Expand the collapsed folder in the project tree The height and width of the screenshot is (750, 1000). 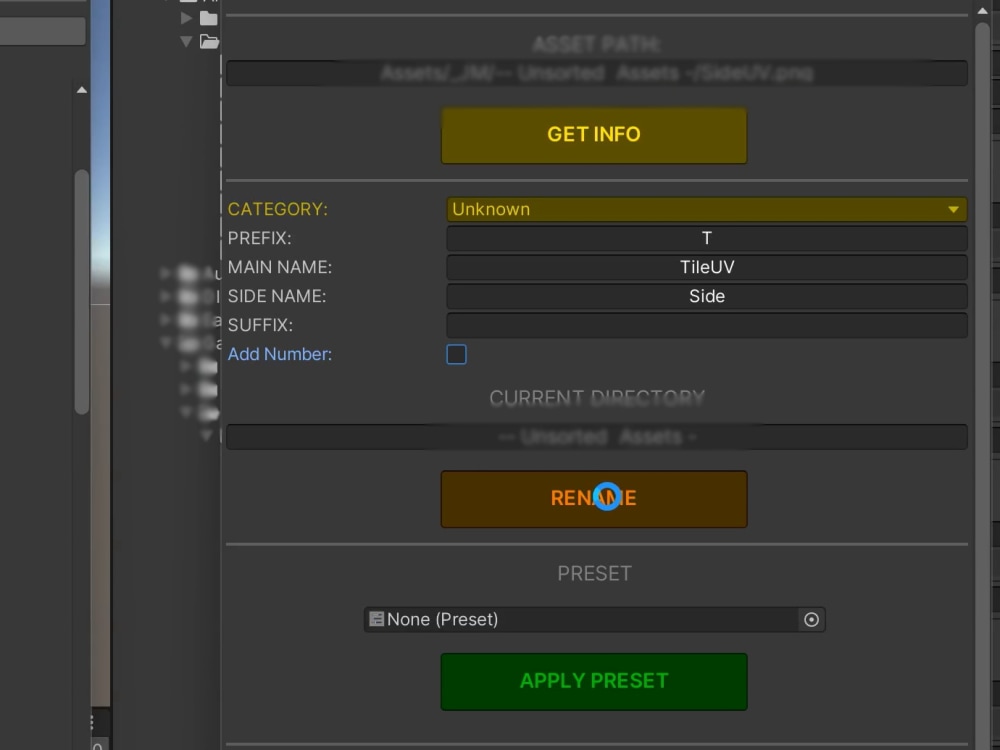tap(186, 16)
